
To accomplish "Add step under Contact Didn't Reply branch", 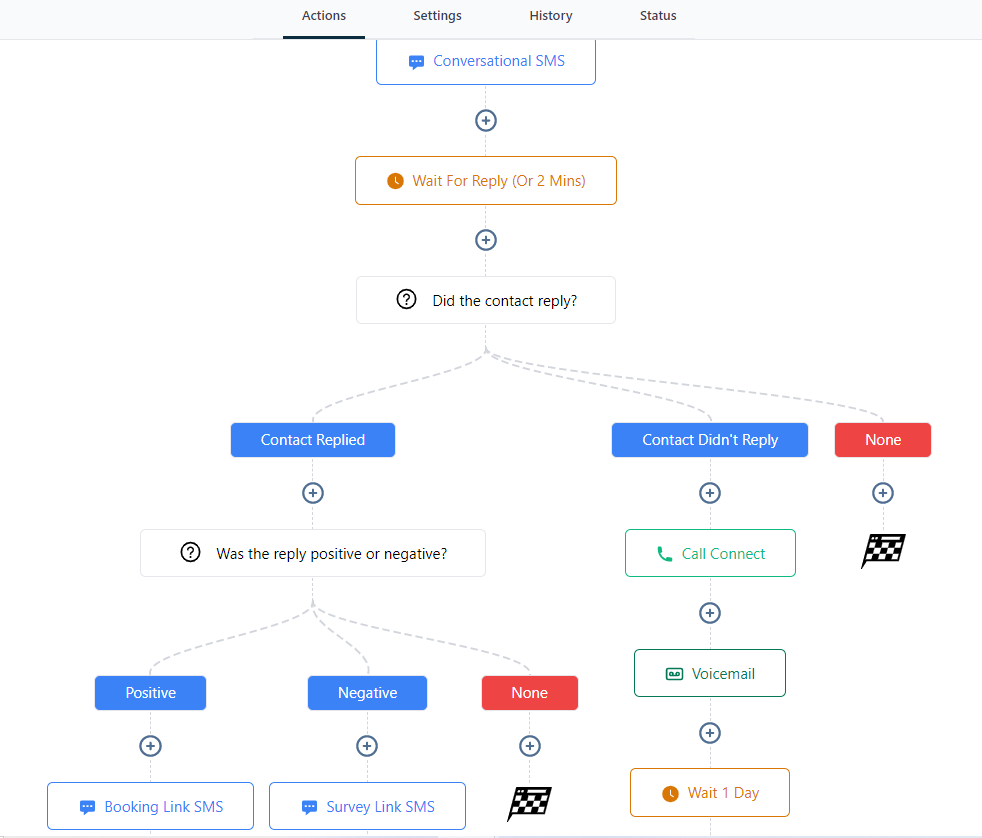I will 709,493.
